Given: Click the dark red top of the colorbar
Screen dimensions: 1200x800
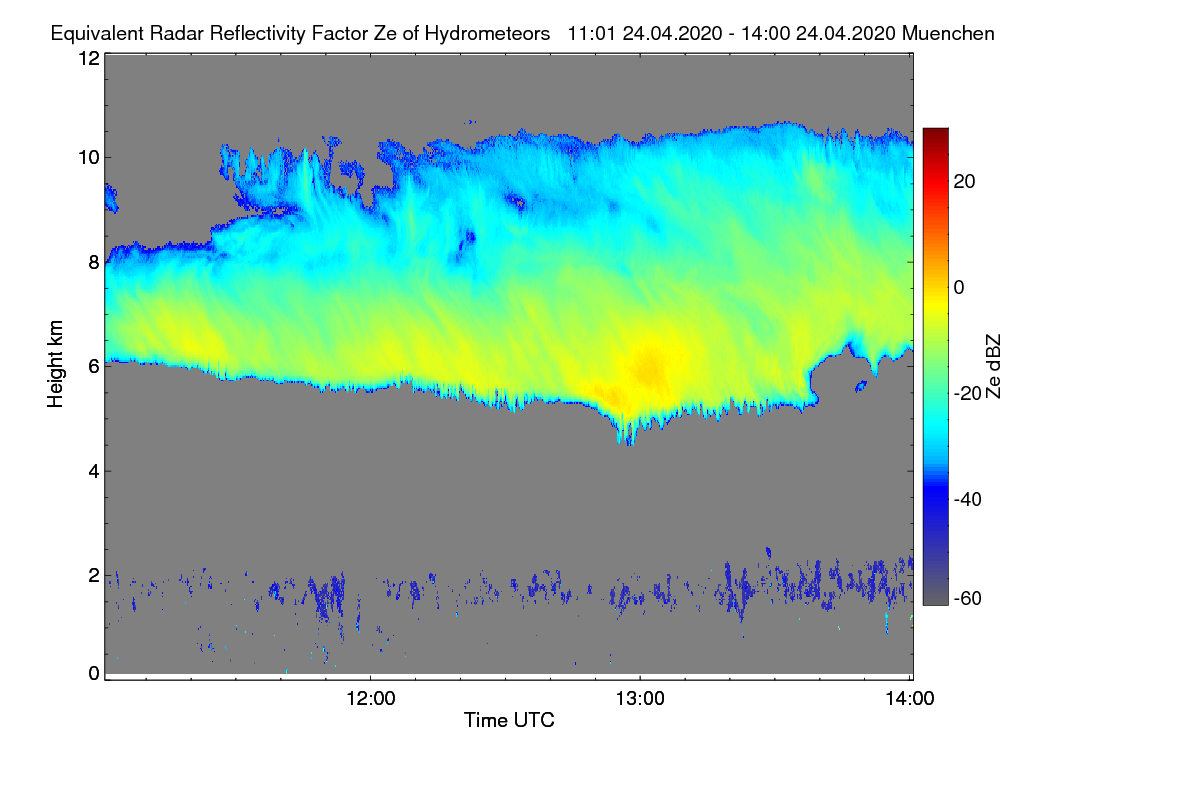Looking at the screenshot, I should tap(935, 135).
